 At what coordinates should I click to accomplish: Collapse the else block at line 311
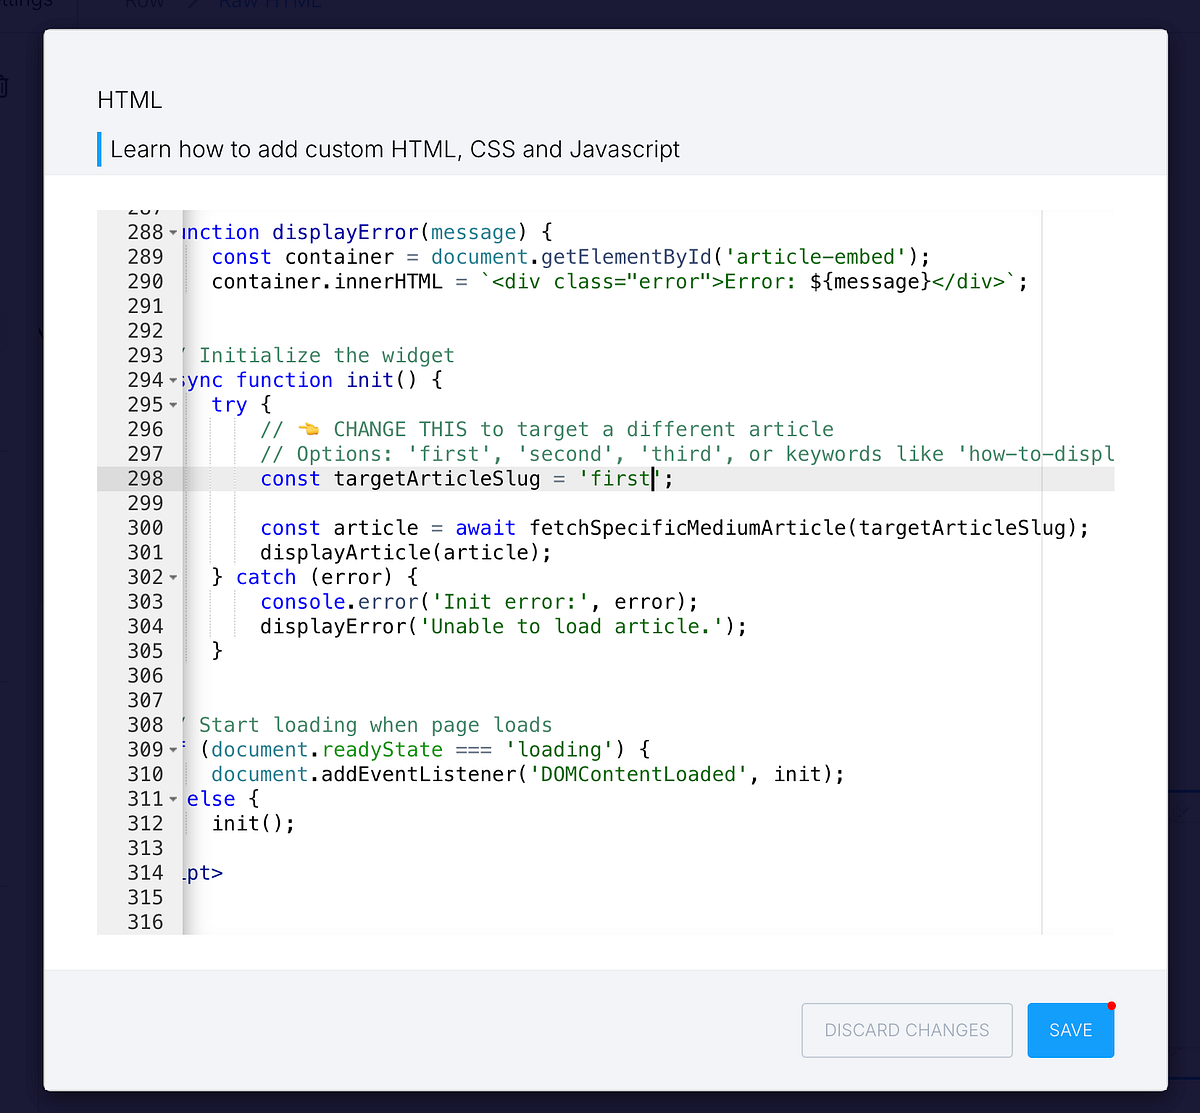click(x=172, y=798)
